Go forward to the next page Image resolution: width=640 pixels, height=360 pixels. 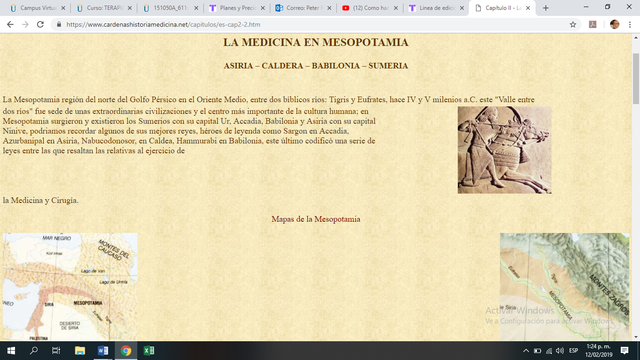25,24
